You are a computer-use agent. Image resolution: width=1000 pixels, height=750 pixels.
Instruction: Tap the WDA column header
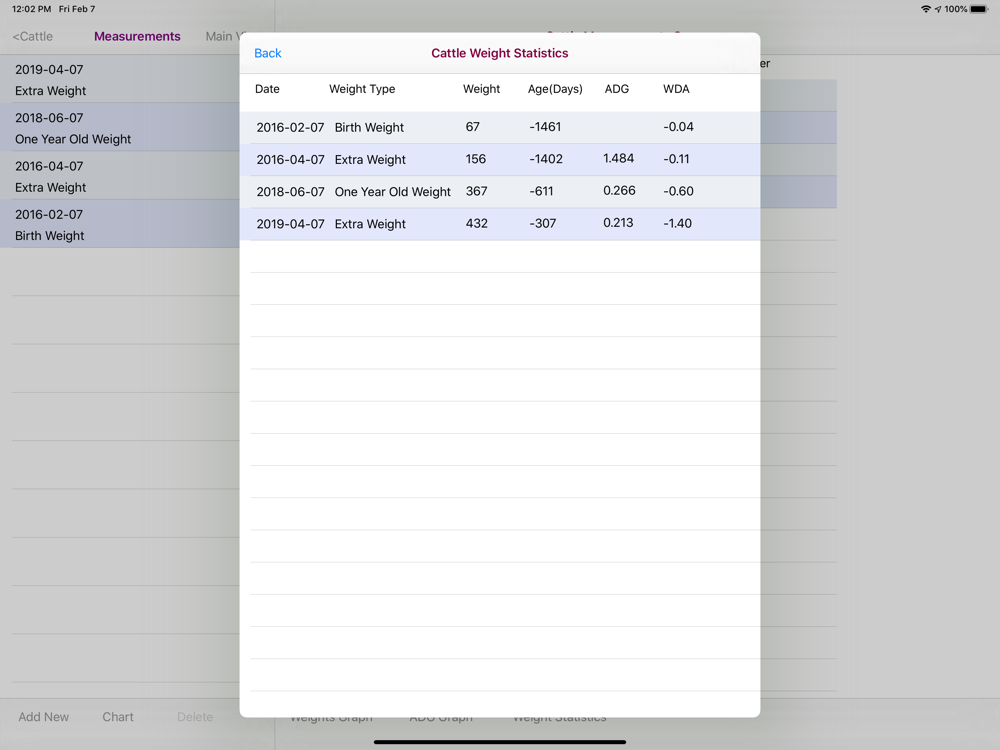676,89
